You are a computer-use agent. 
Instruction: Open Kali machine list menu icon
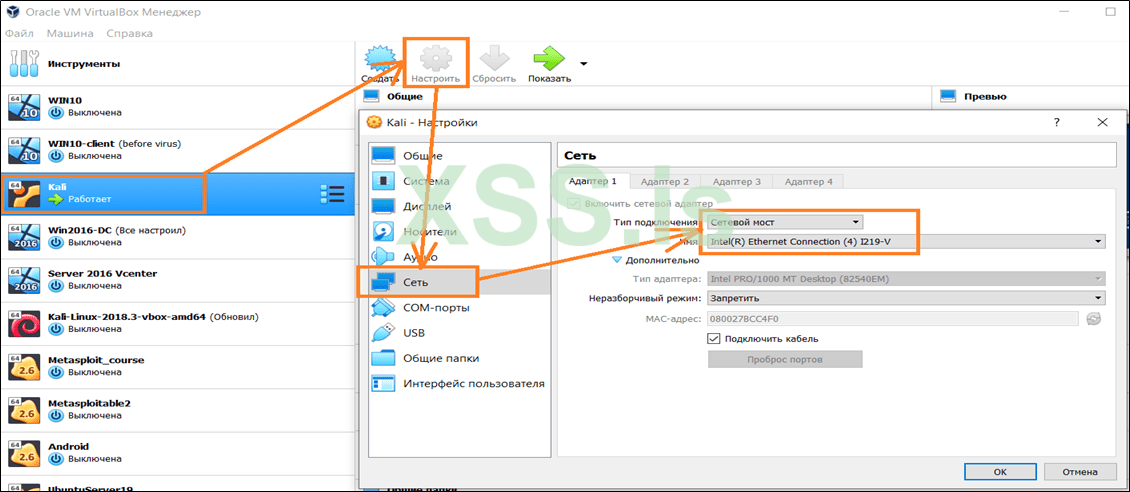click(332, 194)
